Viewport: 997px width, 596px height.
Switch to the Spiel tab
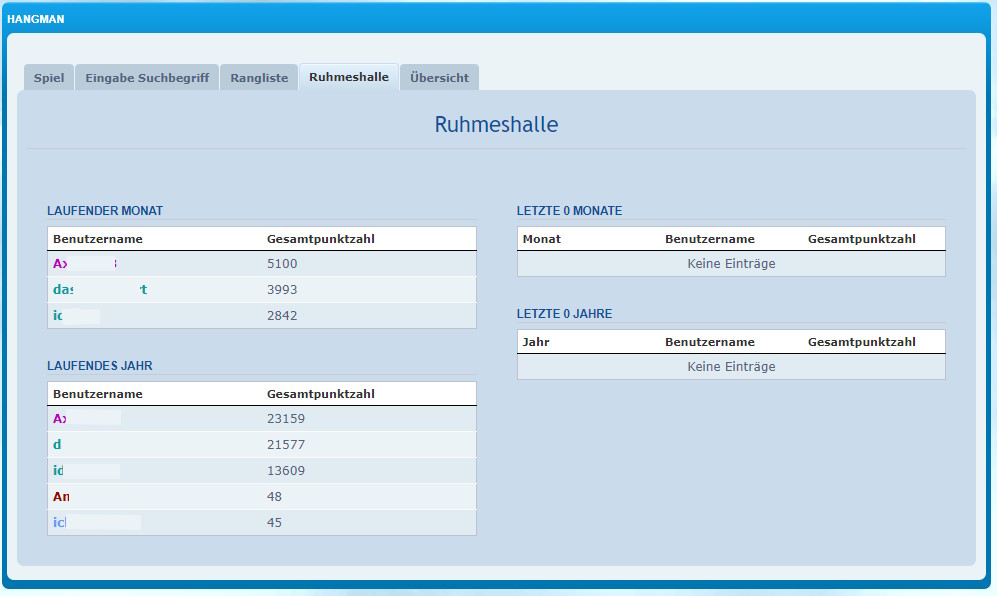point(49,78)
